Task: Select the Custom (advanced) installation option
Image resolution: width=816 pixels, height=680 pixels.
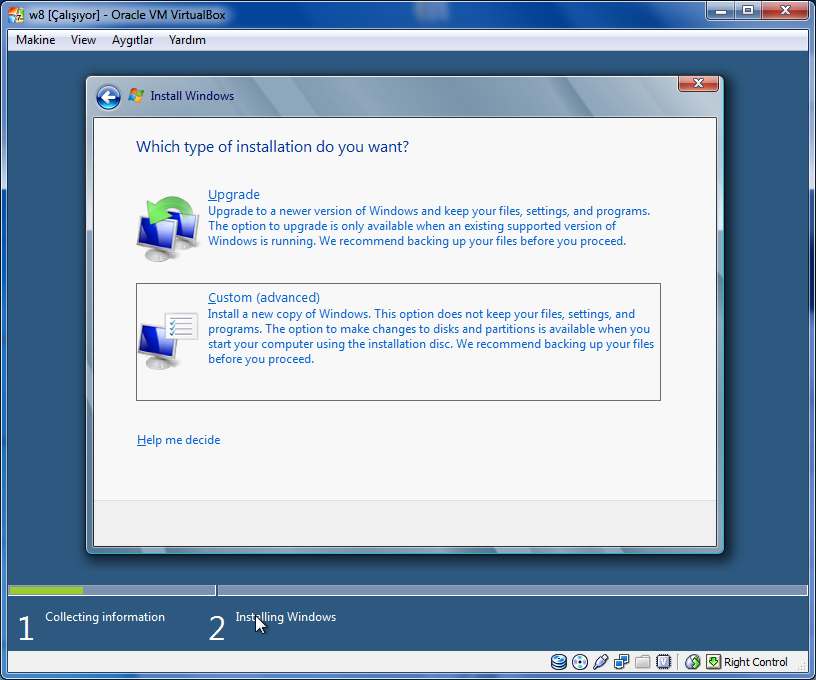Action: point(398,342)
